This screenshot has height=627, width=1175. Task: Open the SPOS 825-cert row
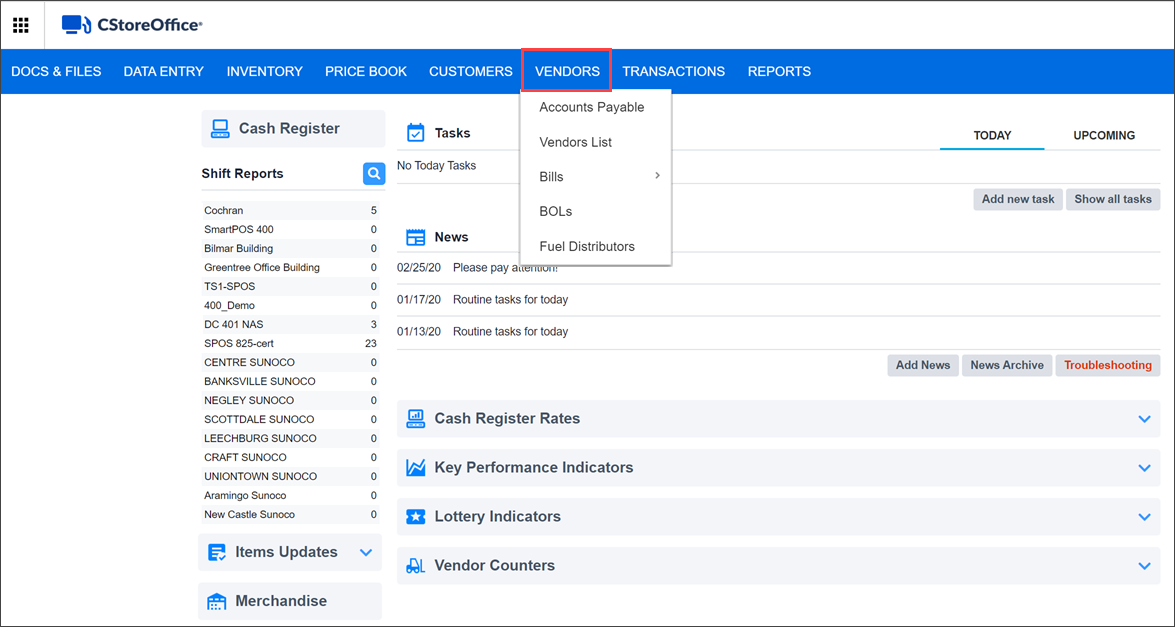pos(291,344)
